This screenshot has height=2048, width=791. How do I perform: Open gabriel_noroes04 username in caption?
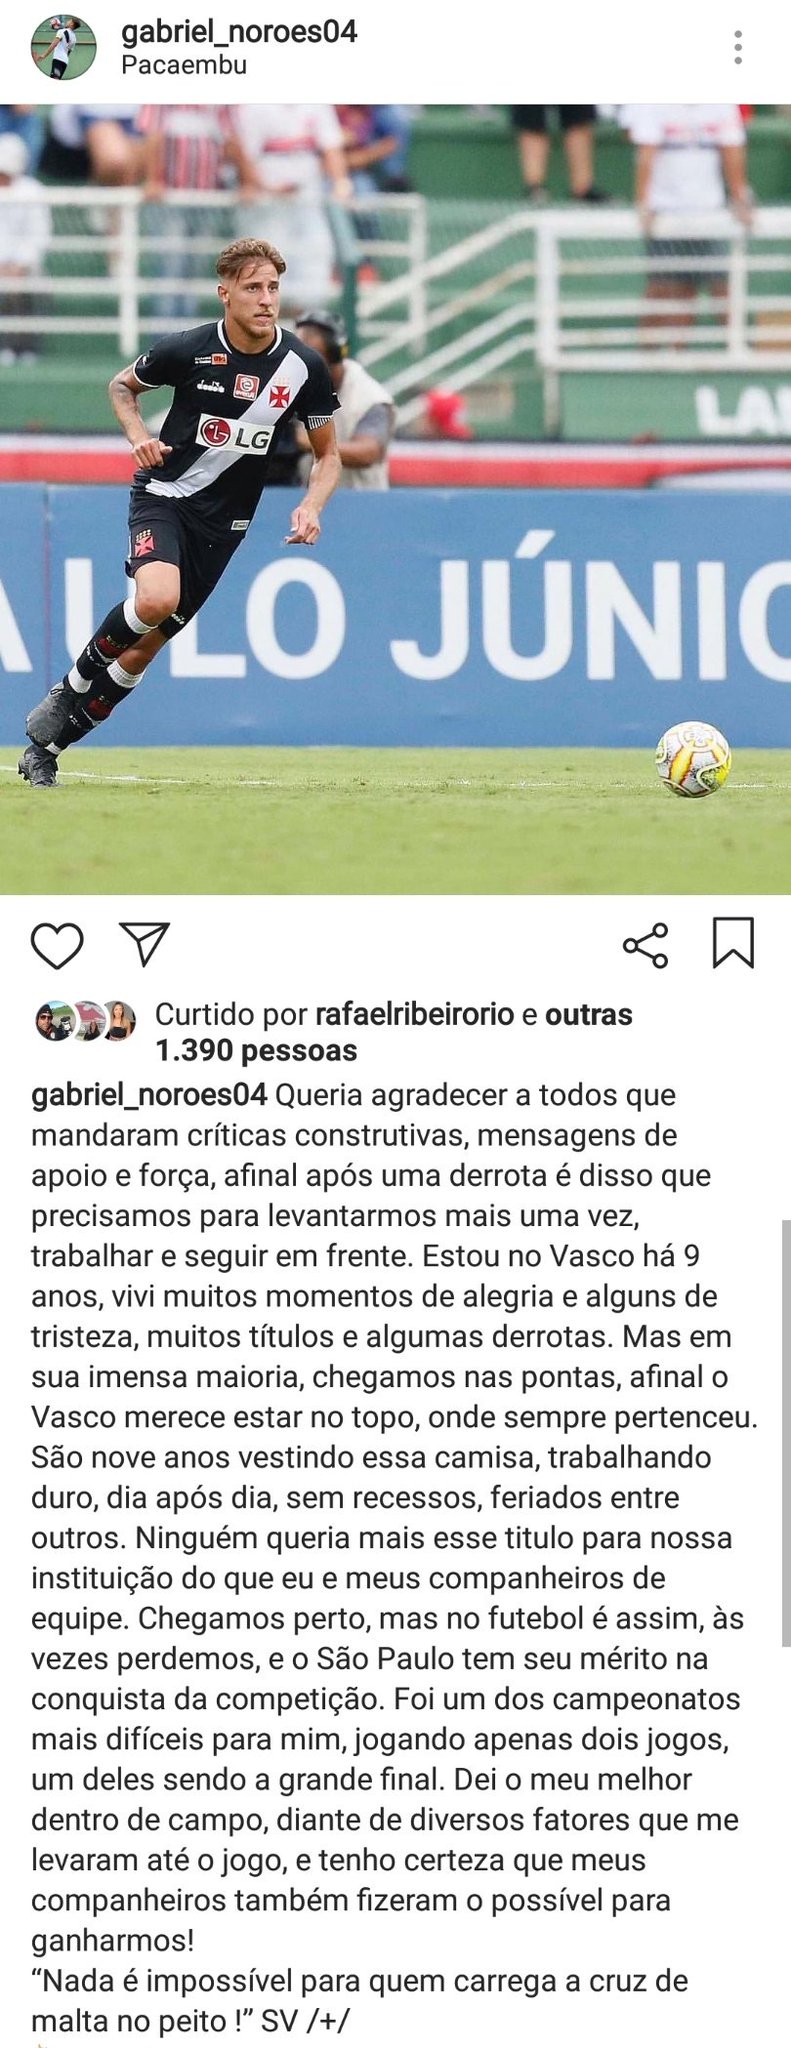[x=149, y=1095]
